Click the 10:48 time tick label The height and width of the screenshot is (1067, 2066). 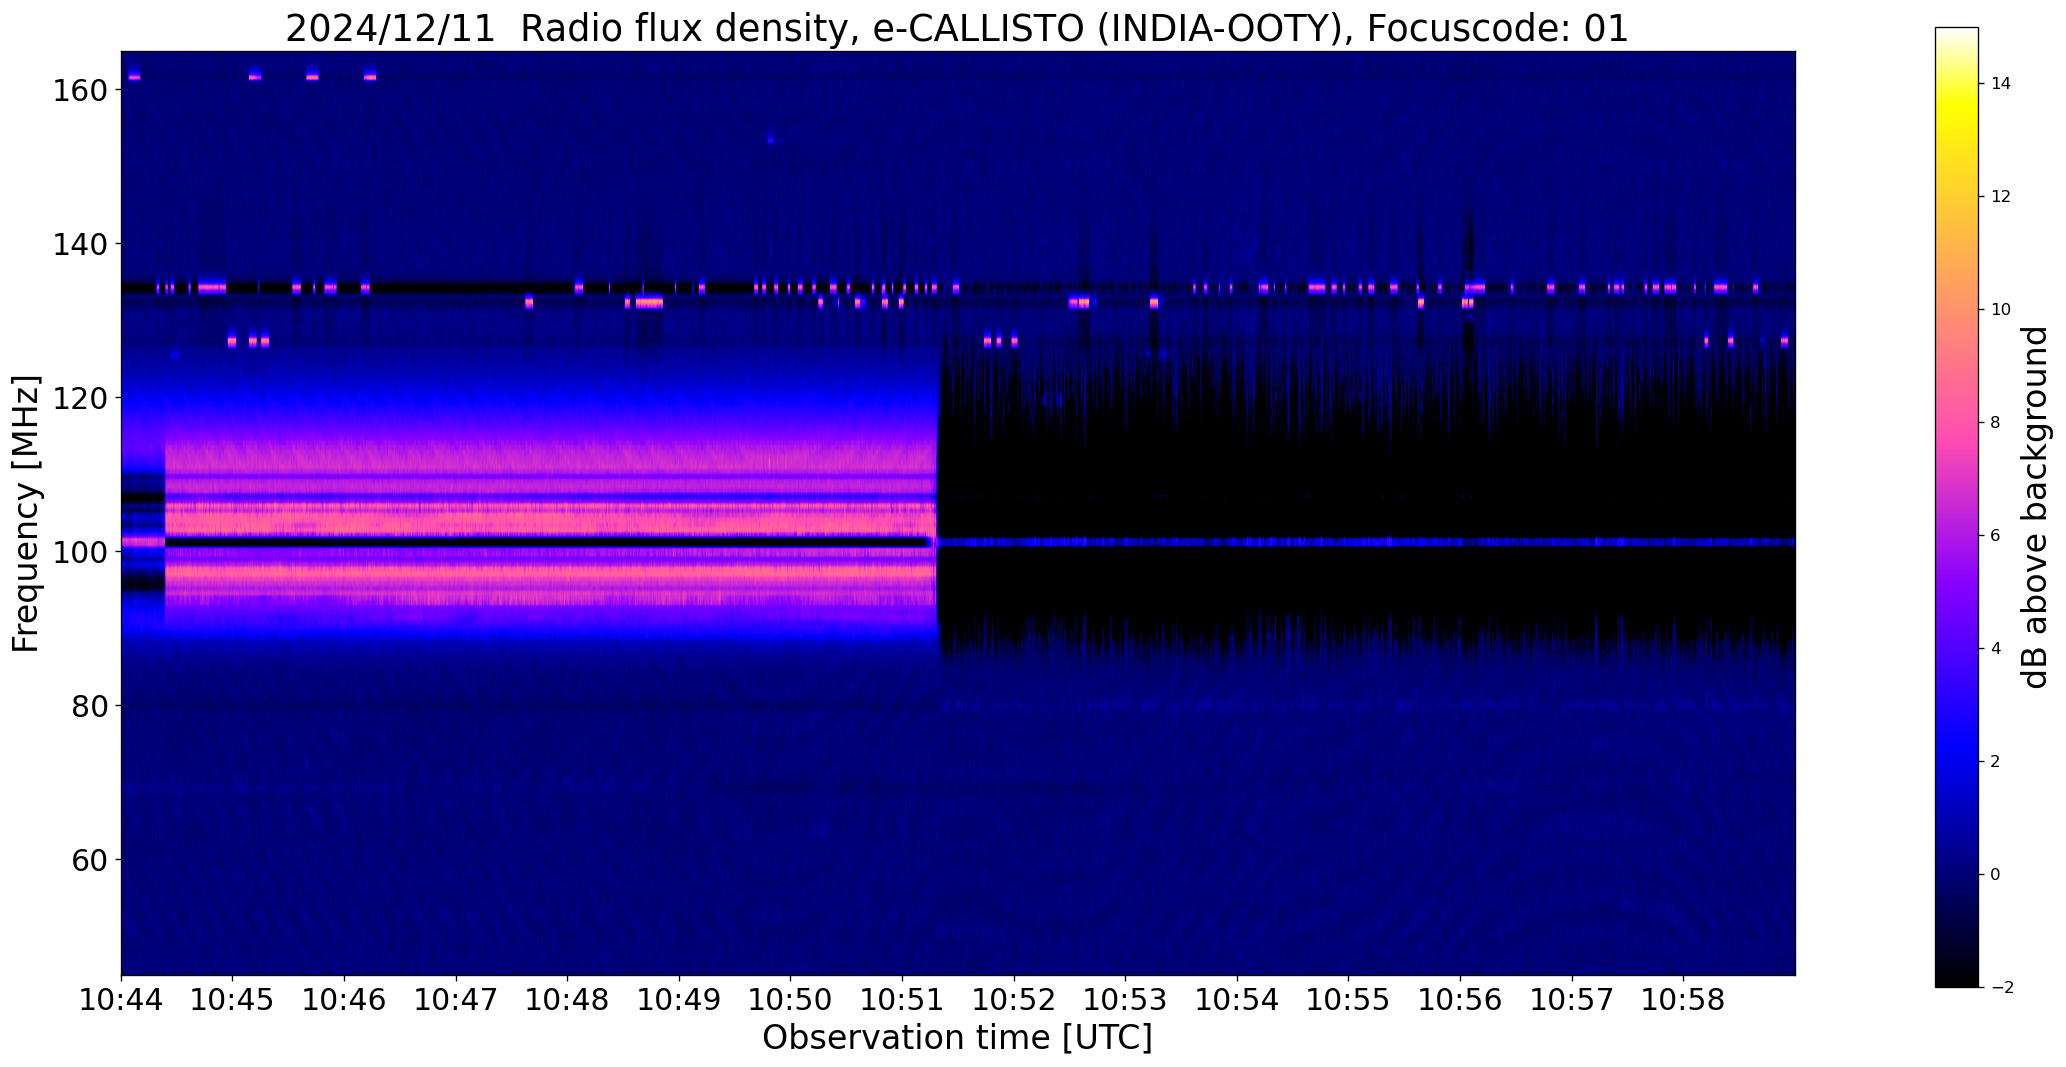tap(568, 1000)
